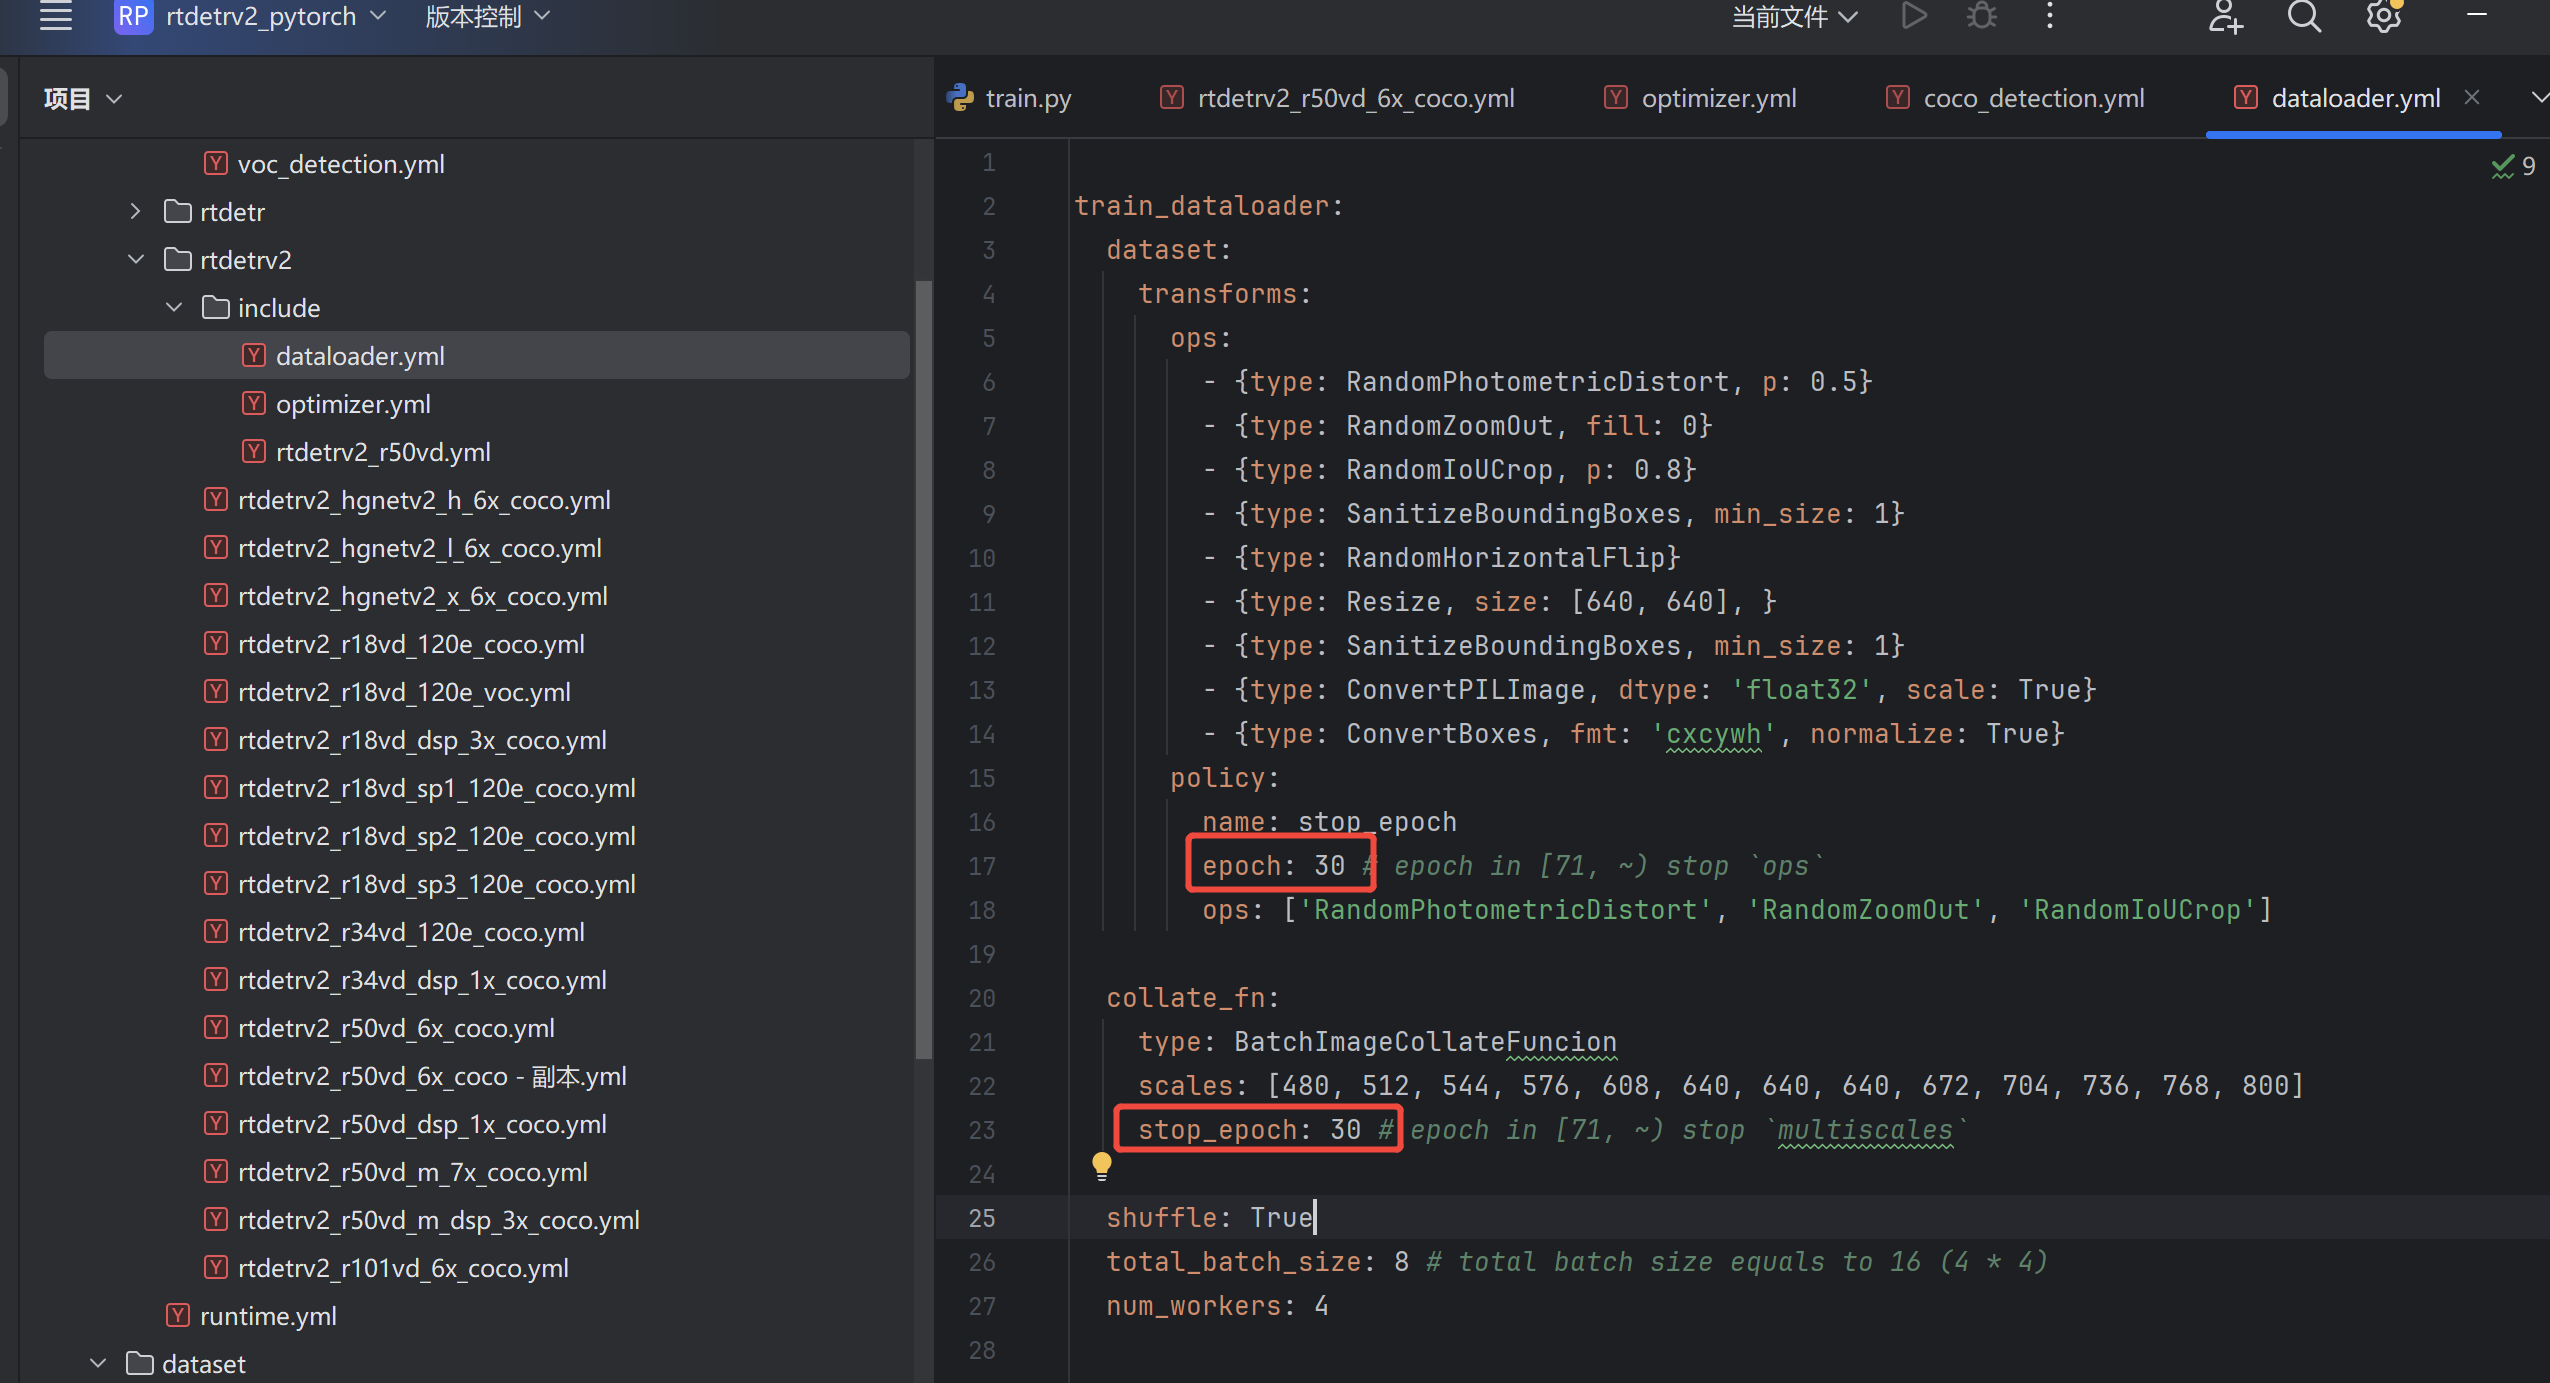Collapse the rtdetrv2 folder

point(136,259)
